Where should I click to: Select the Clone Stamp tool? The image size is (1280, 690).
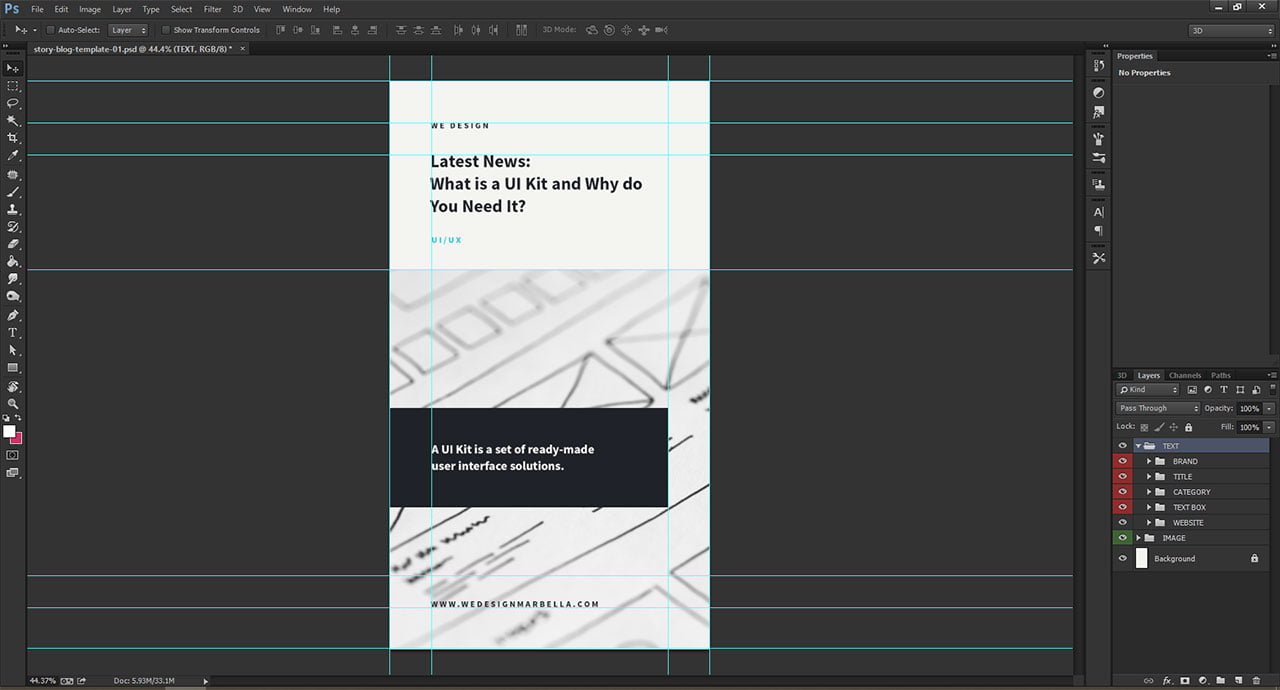13,209
